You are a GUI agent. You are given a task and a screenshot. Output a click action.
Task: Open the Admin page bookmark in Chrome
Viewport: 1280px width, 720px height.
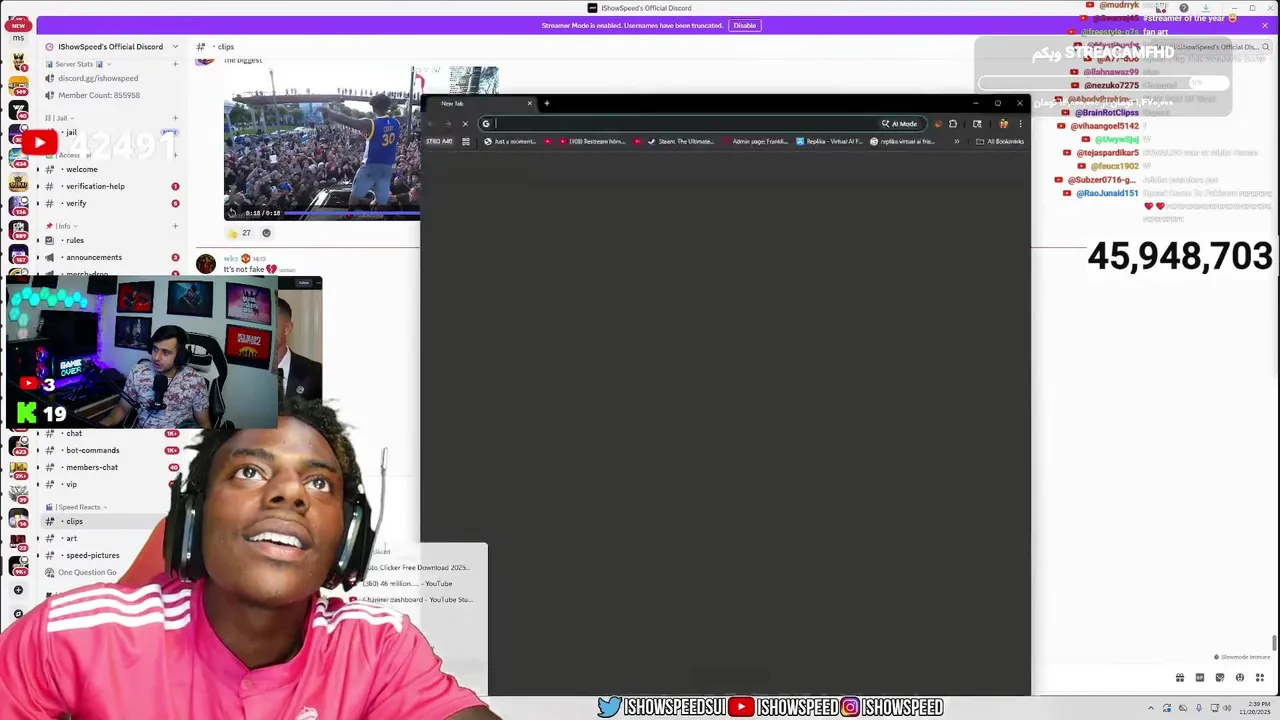755,141
